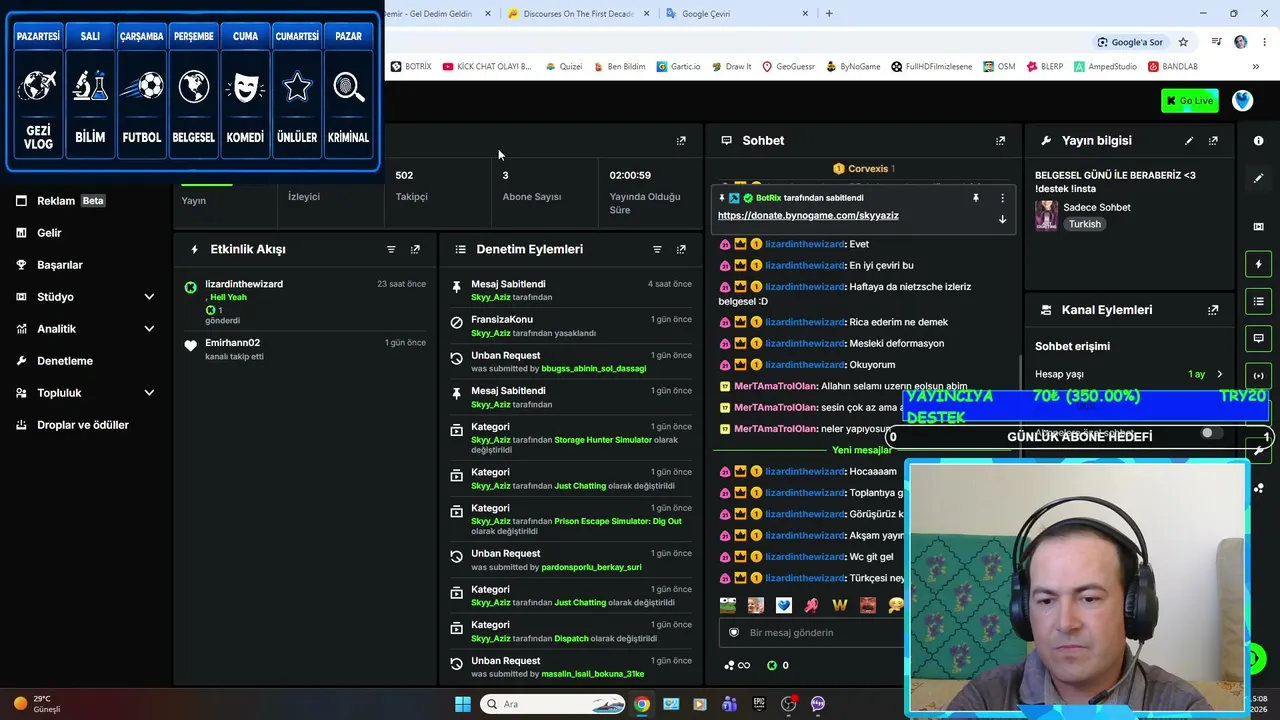Open the profile avatar menu
The height and width of the screenshot is (720, 1280).
(1243, 100)
